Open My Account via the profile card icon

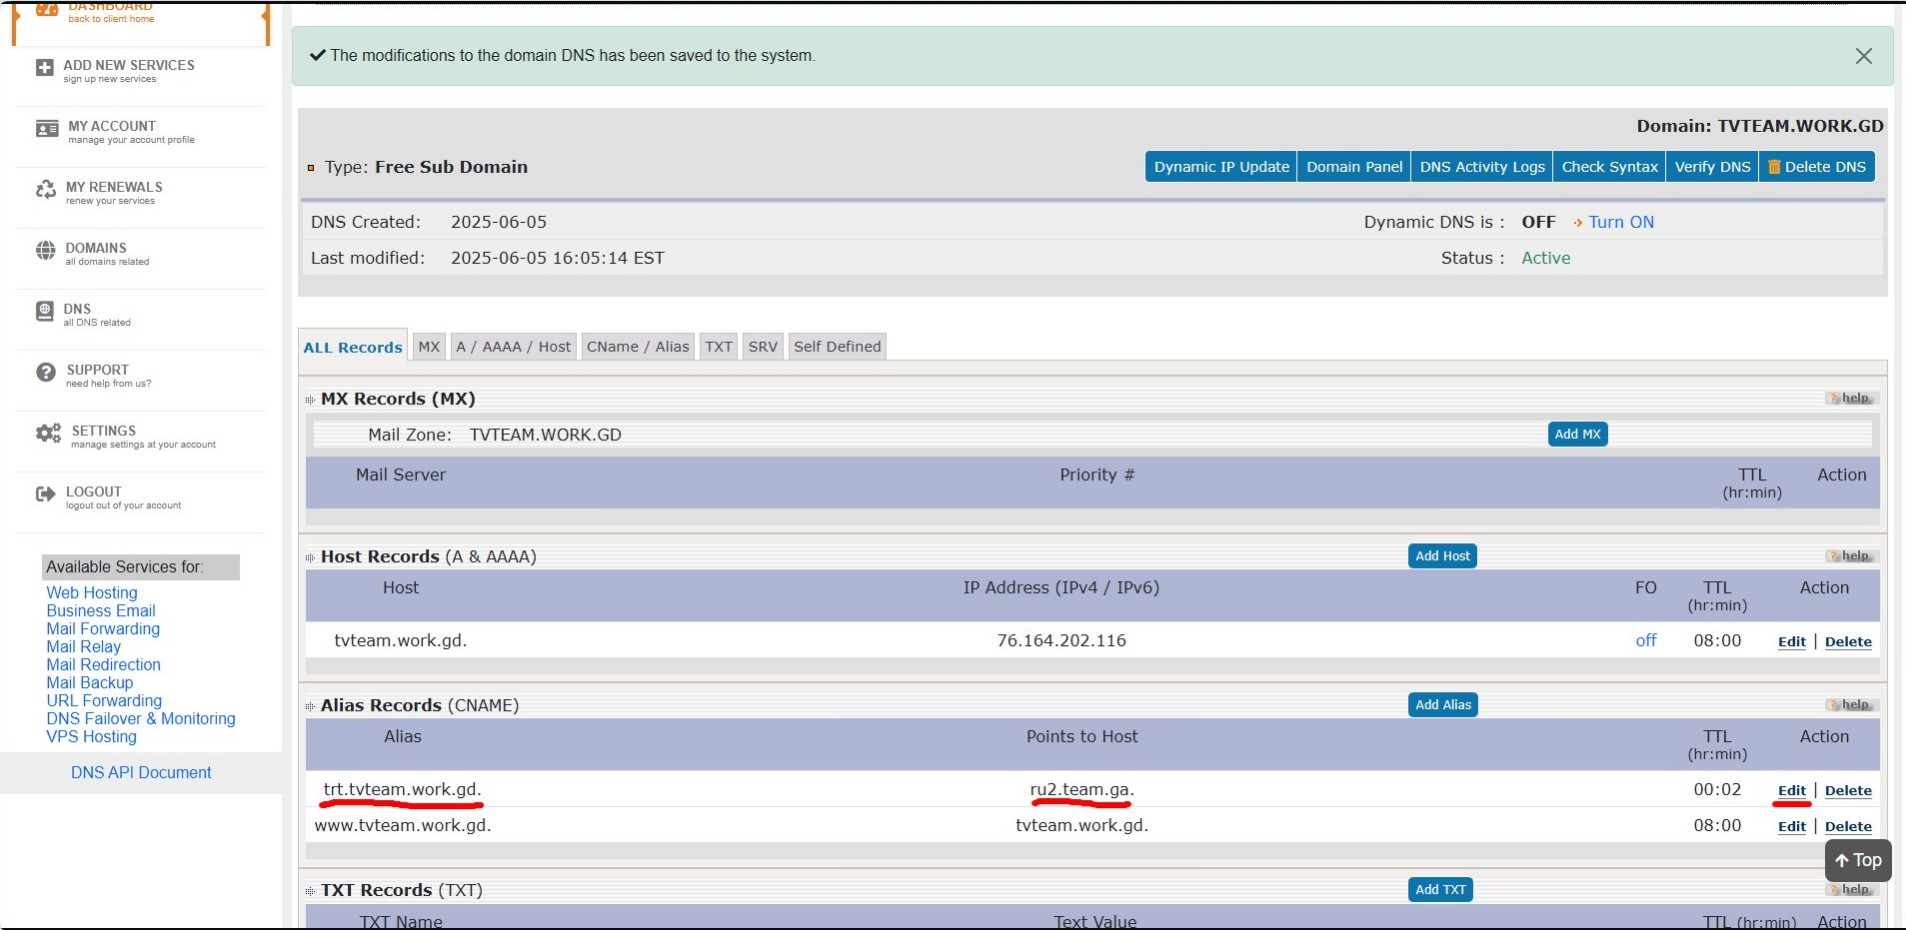tap(47, 129)
